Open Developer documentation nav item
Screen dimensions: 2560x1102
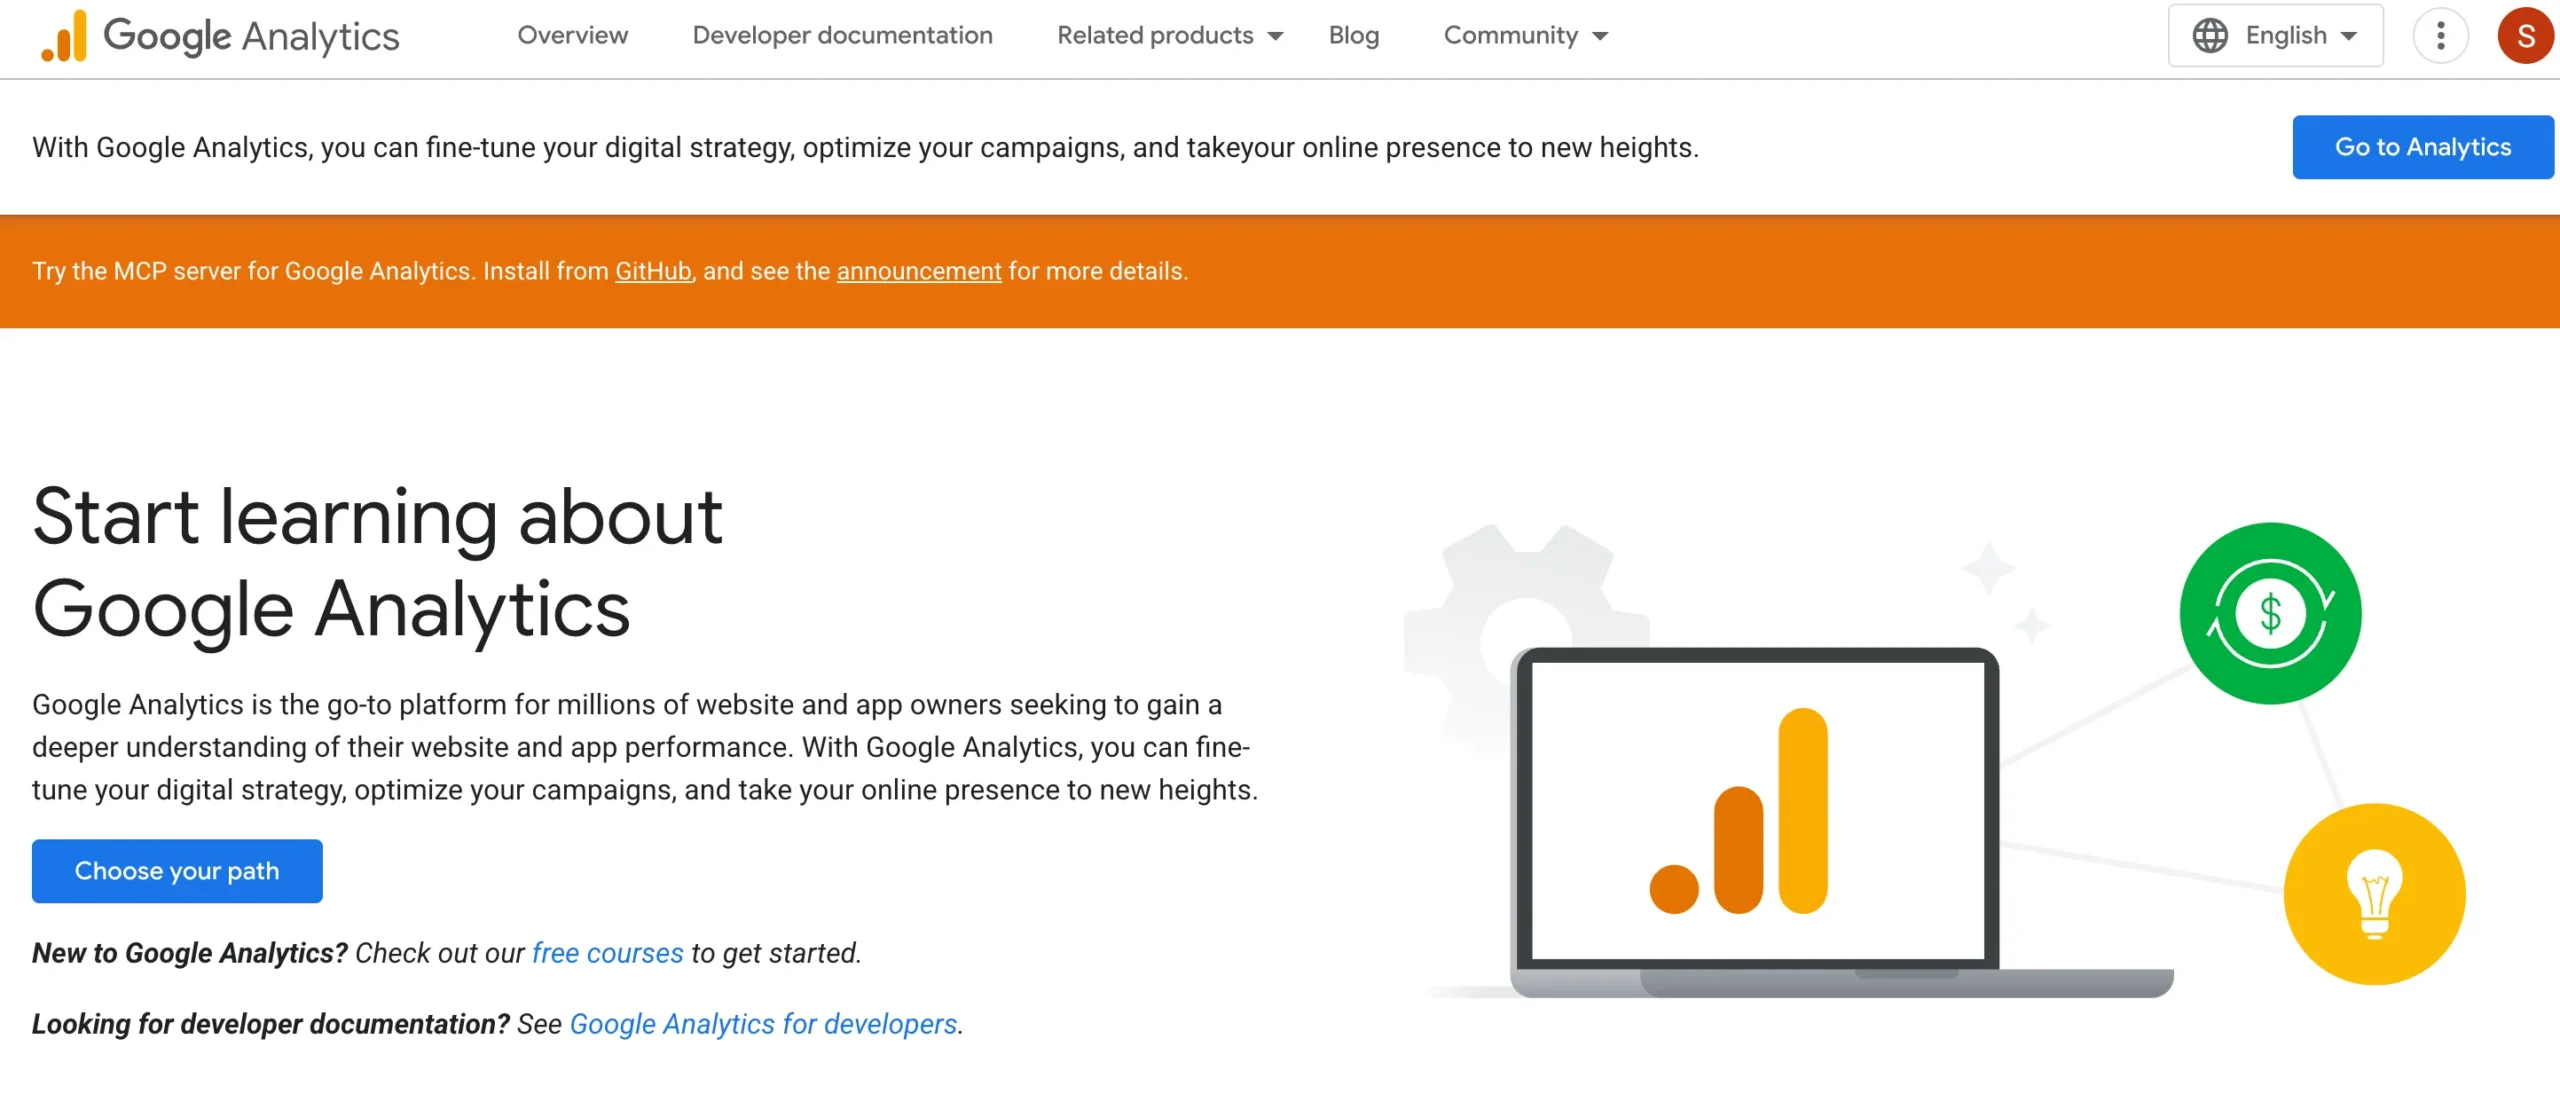pyautogui.click(x=842, y=35)
